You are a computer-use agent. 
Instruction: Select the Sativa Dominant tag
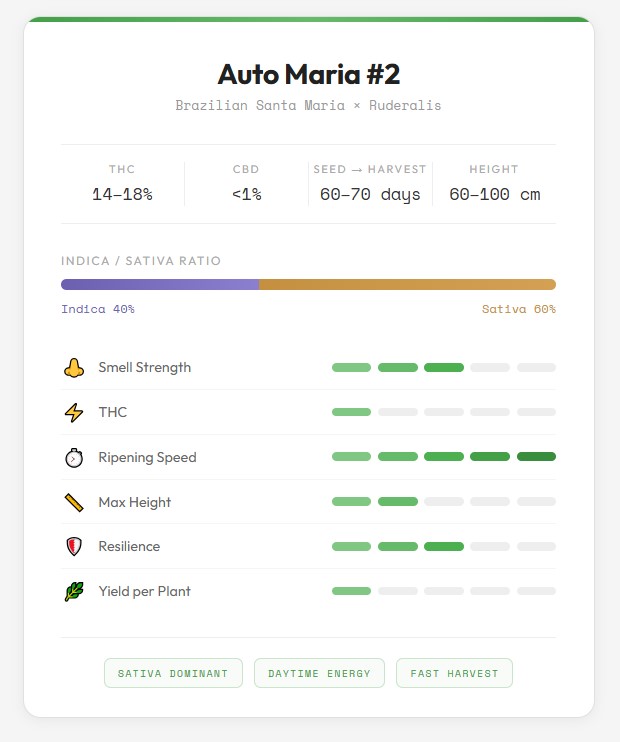175,673
